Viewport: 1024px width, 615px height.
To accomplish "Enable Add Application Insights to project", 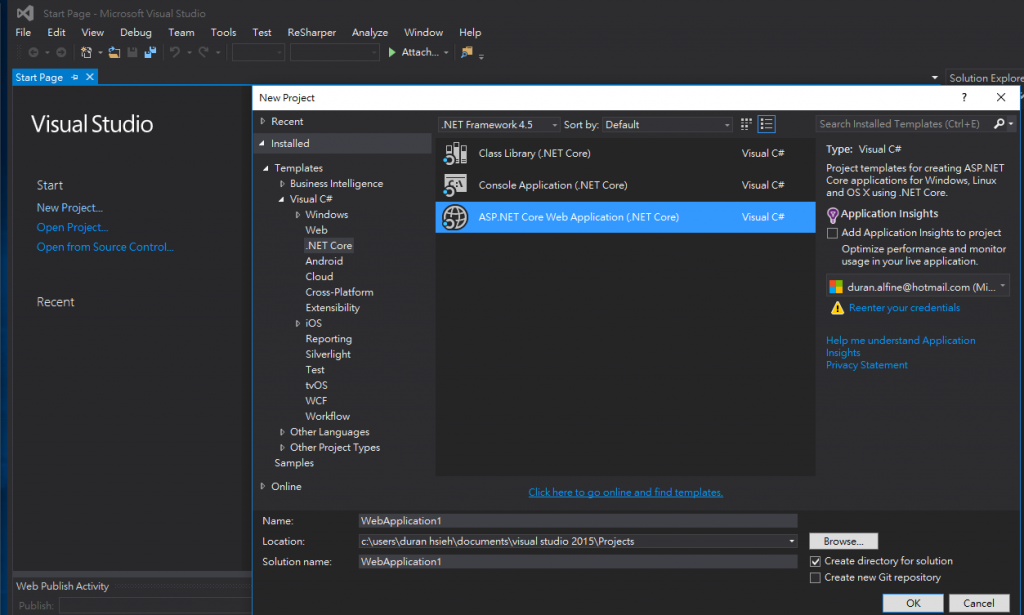I will pos(832,233).
